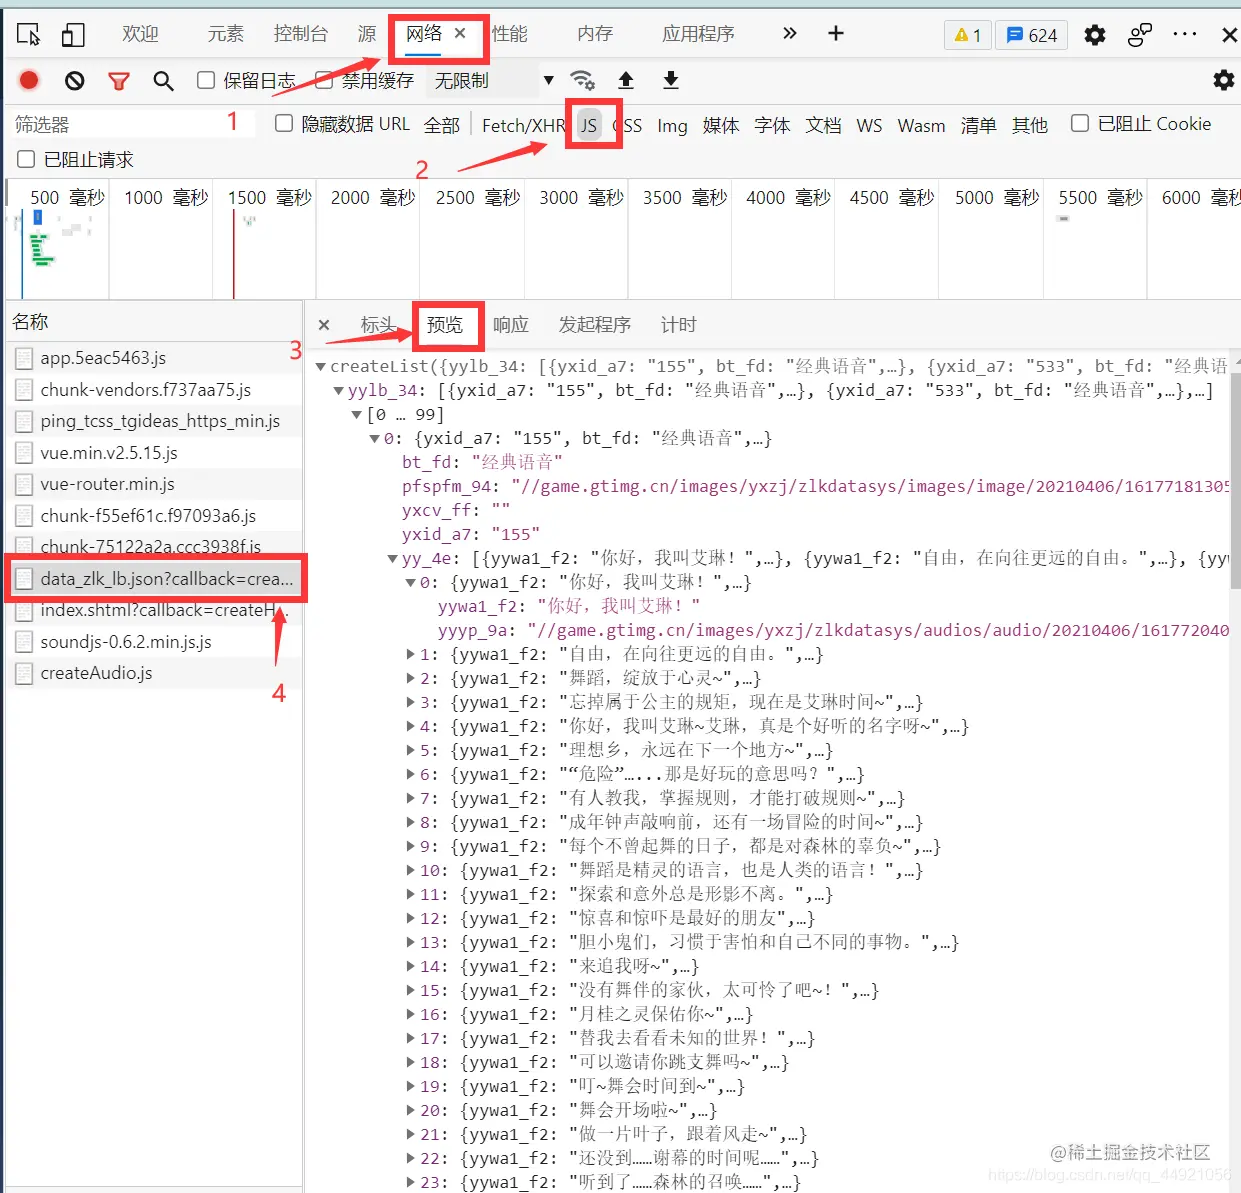
Task: Open the 无限制 throttling dropdown
Action: pyautogui.click(x=493, y=80)
